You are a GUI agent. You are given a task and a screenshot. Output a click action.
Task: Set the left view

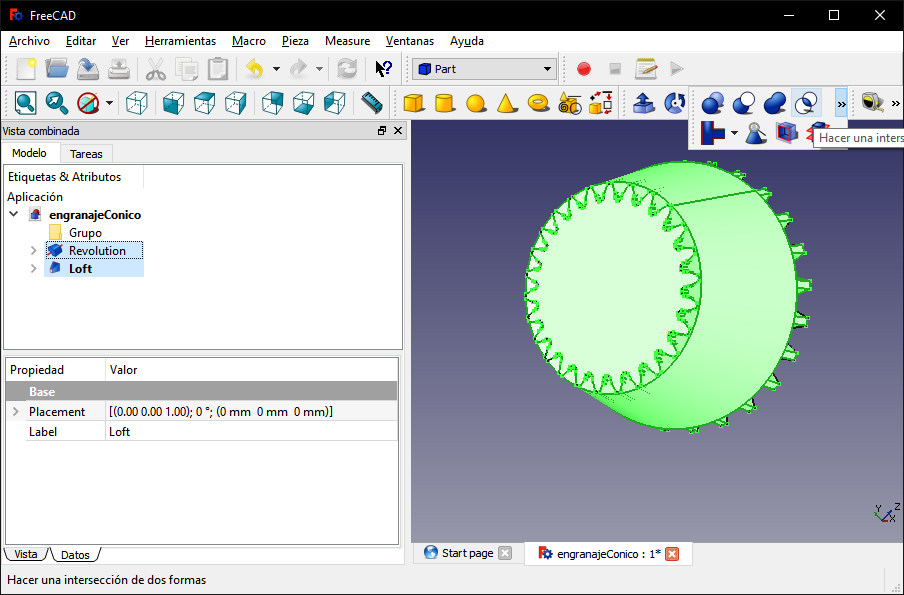[335, 103]
